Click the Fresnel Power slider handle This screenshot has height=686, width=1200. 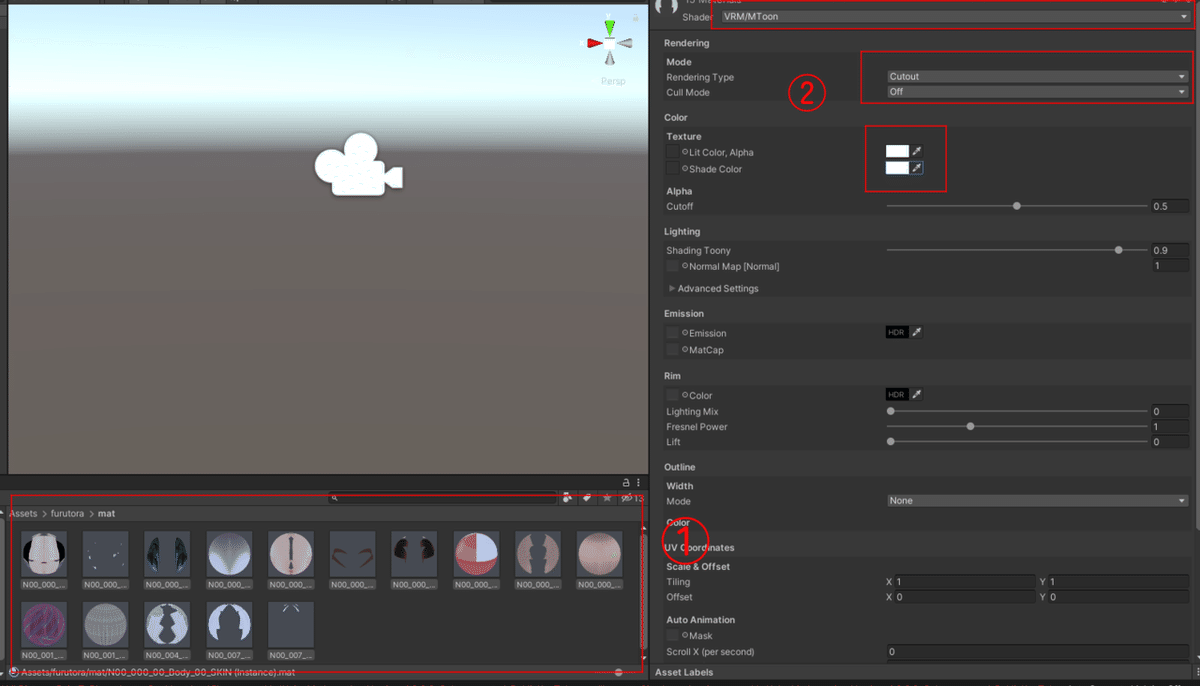click(x=971, y=427)
